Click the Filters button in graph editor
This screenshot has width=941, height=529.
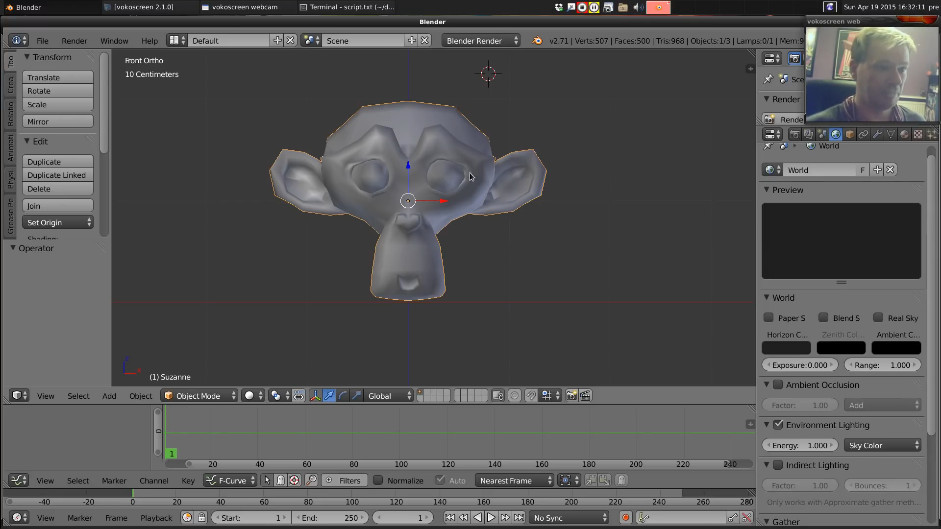point(343,481)
